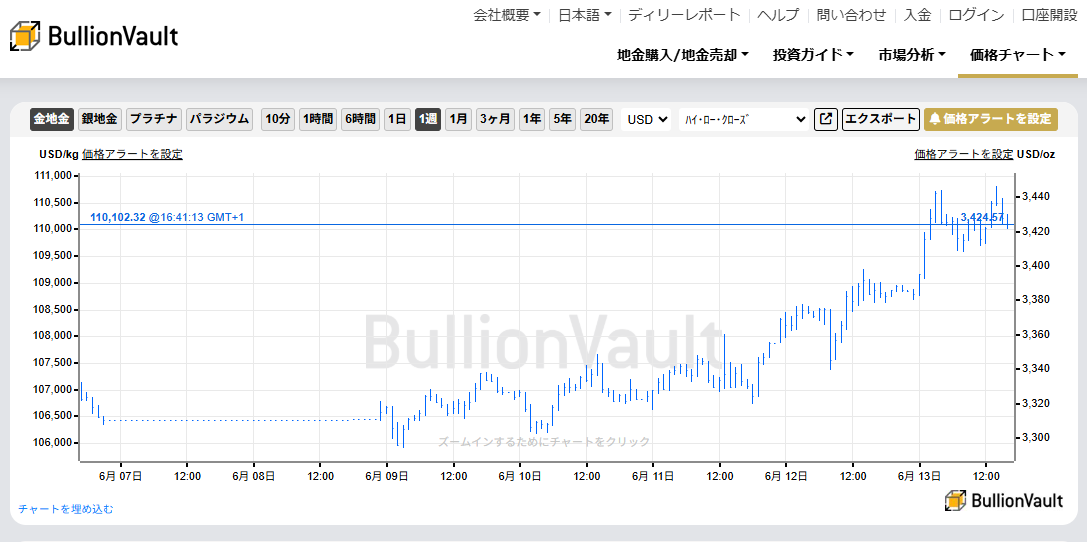Viewport: 1087px width, 542px height.
Task: Click the BullionVault logo below chart
Action: coord(1003,500)
